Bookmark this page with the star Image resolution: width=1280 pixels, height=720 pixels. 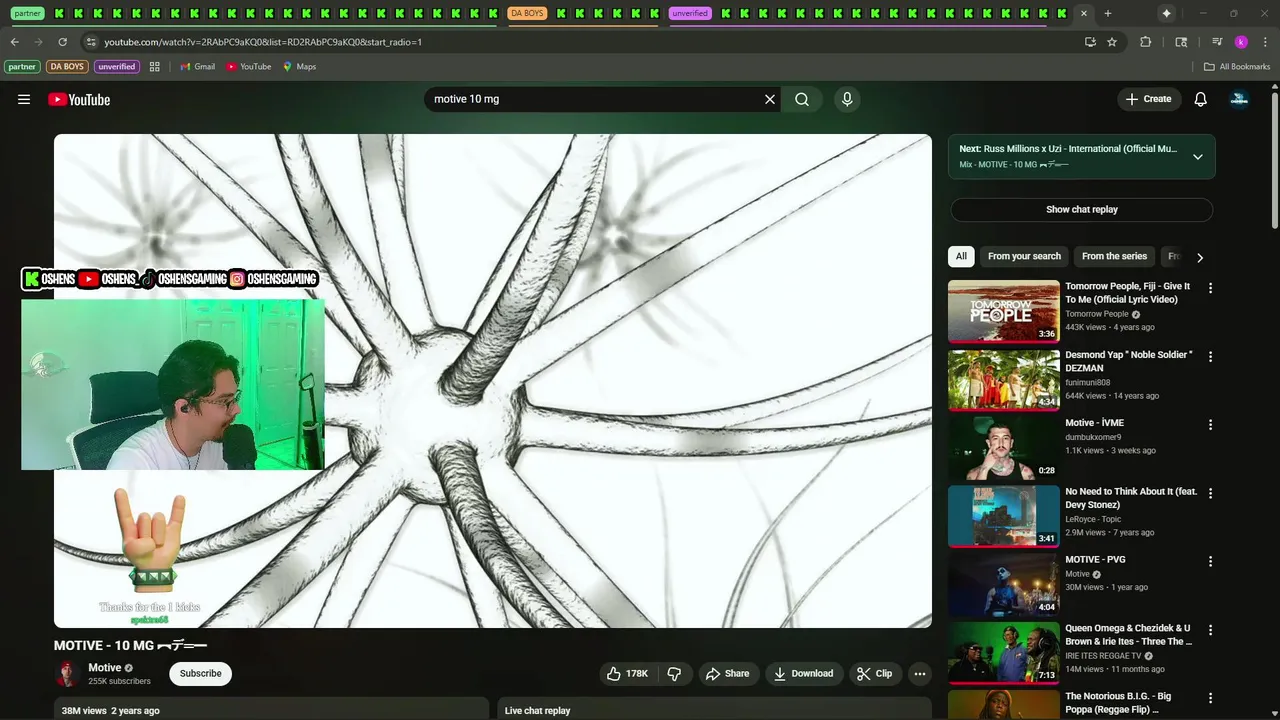1112,42
